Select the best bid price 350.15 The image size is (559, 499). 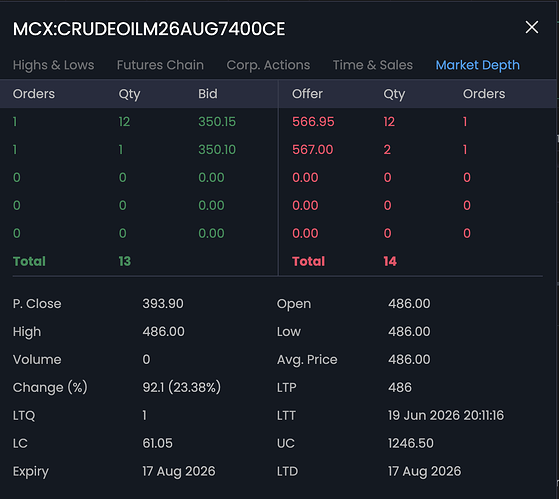pyautogui.click(x=217, y=122)
